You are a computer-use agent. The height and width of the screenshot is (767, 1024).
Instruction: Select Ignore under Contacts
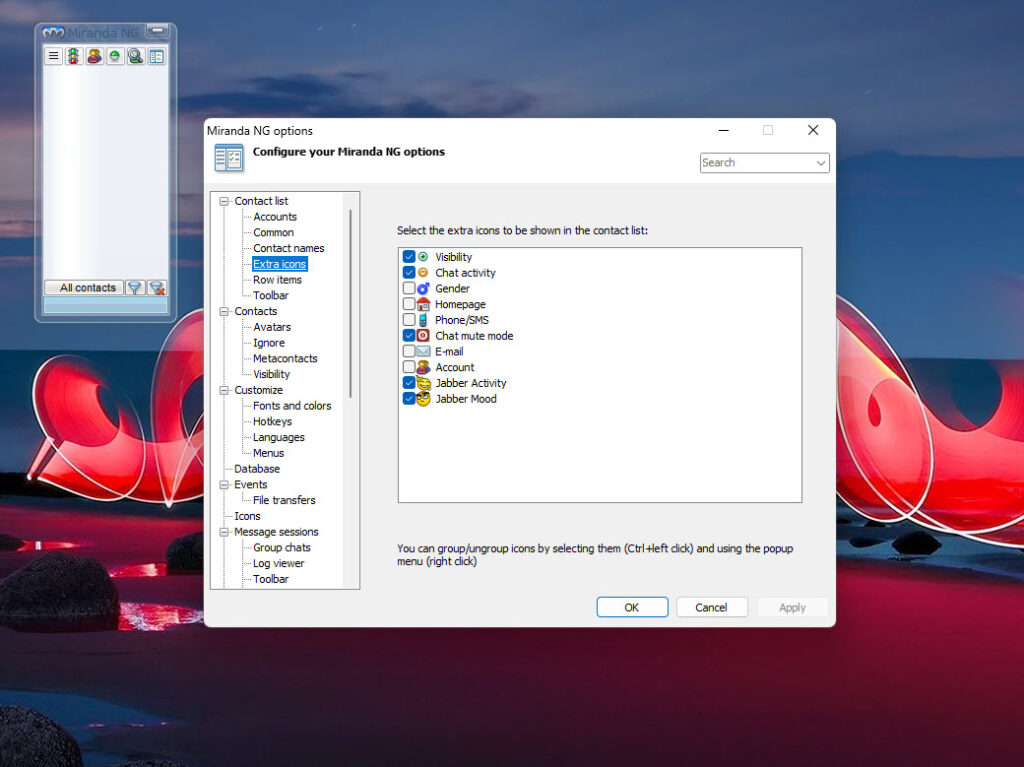pos(268,343)
